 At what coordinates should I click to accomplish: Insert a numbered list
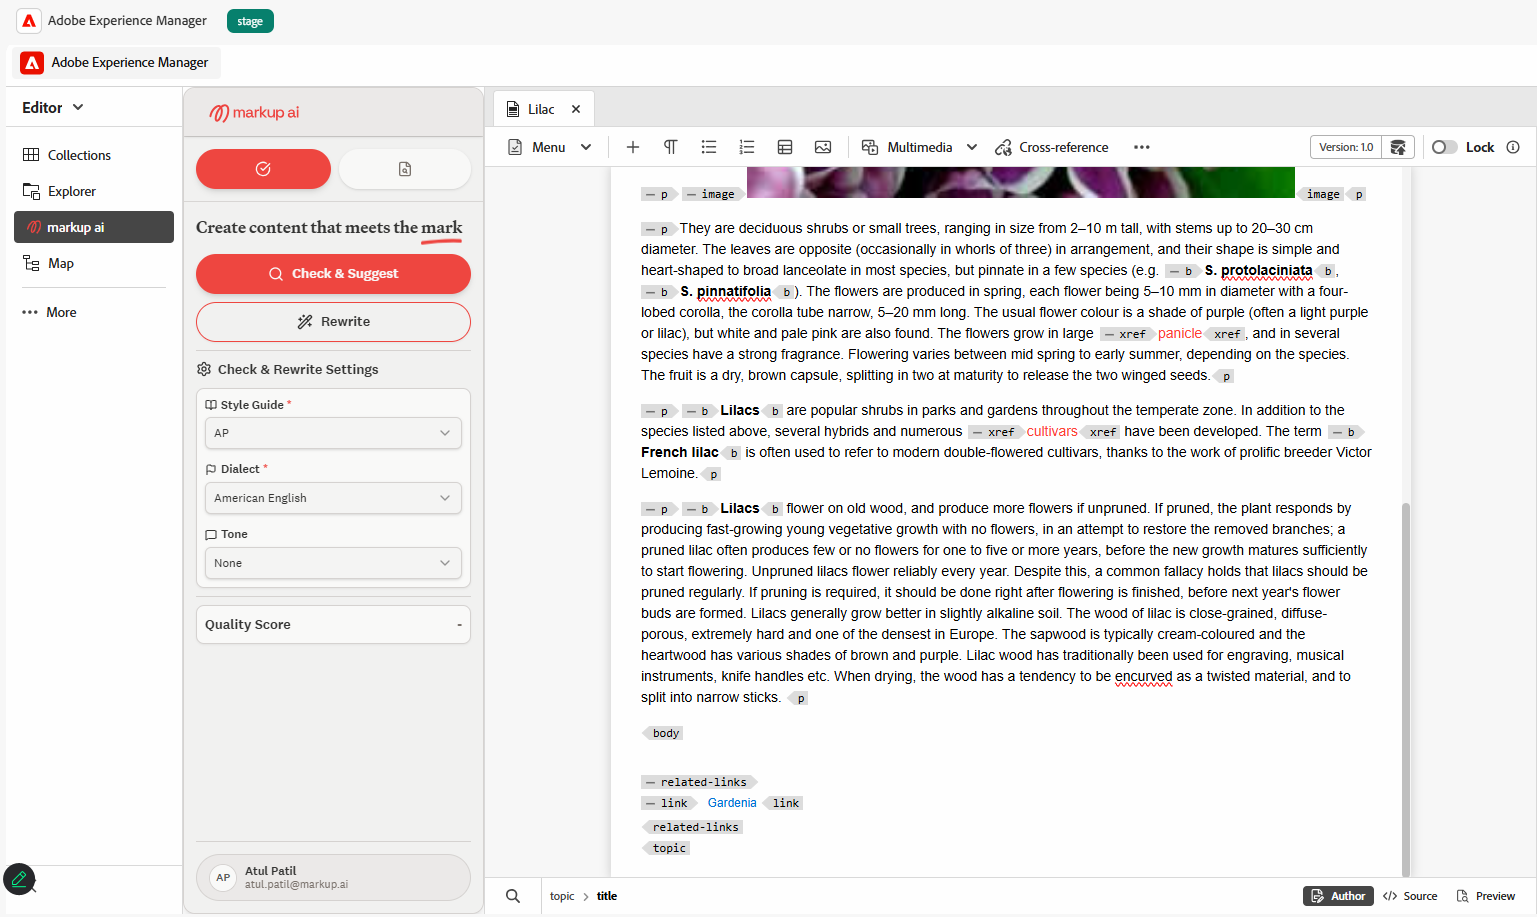[x=747, y=147]
